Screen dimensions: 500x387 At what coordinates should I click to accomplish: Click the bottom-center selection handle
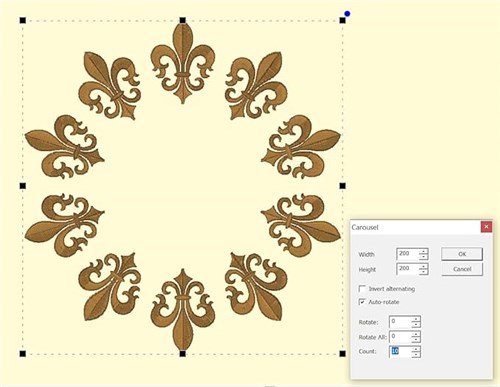coord(183,353)
